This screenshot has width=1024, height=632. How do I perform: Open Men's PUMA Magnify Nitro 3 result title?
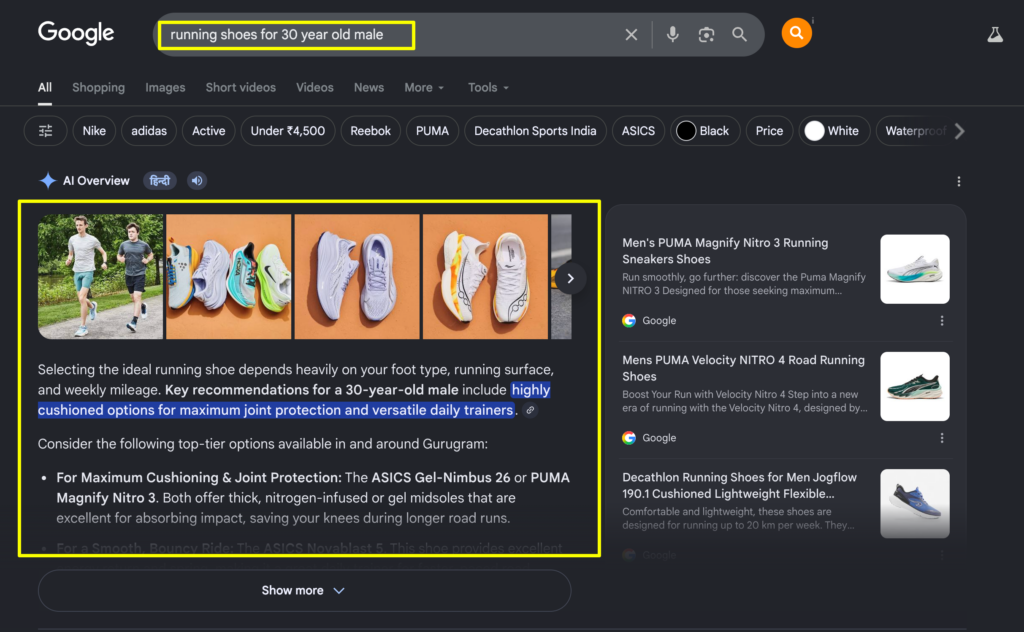[725, 251]
